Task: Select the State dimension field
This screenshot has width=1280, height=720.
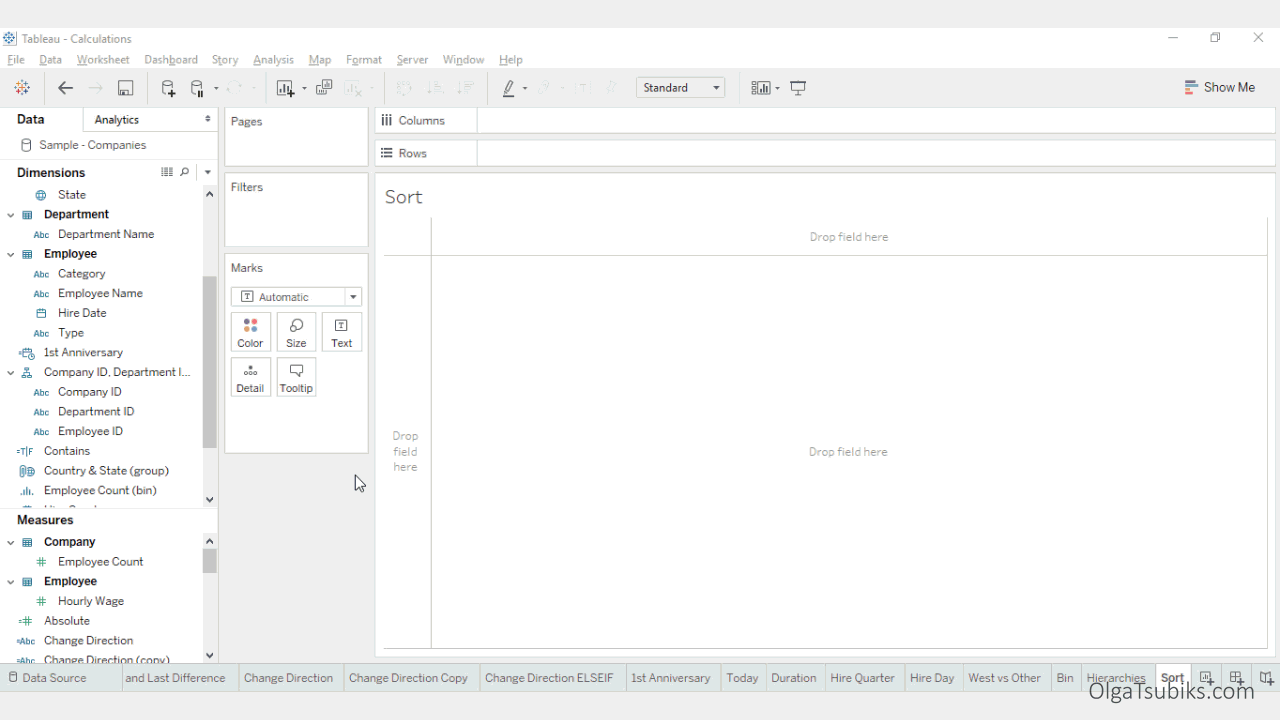Action: coord(72,195)
